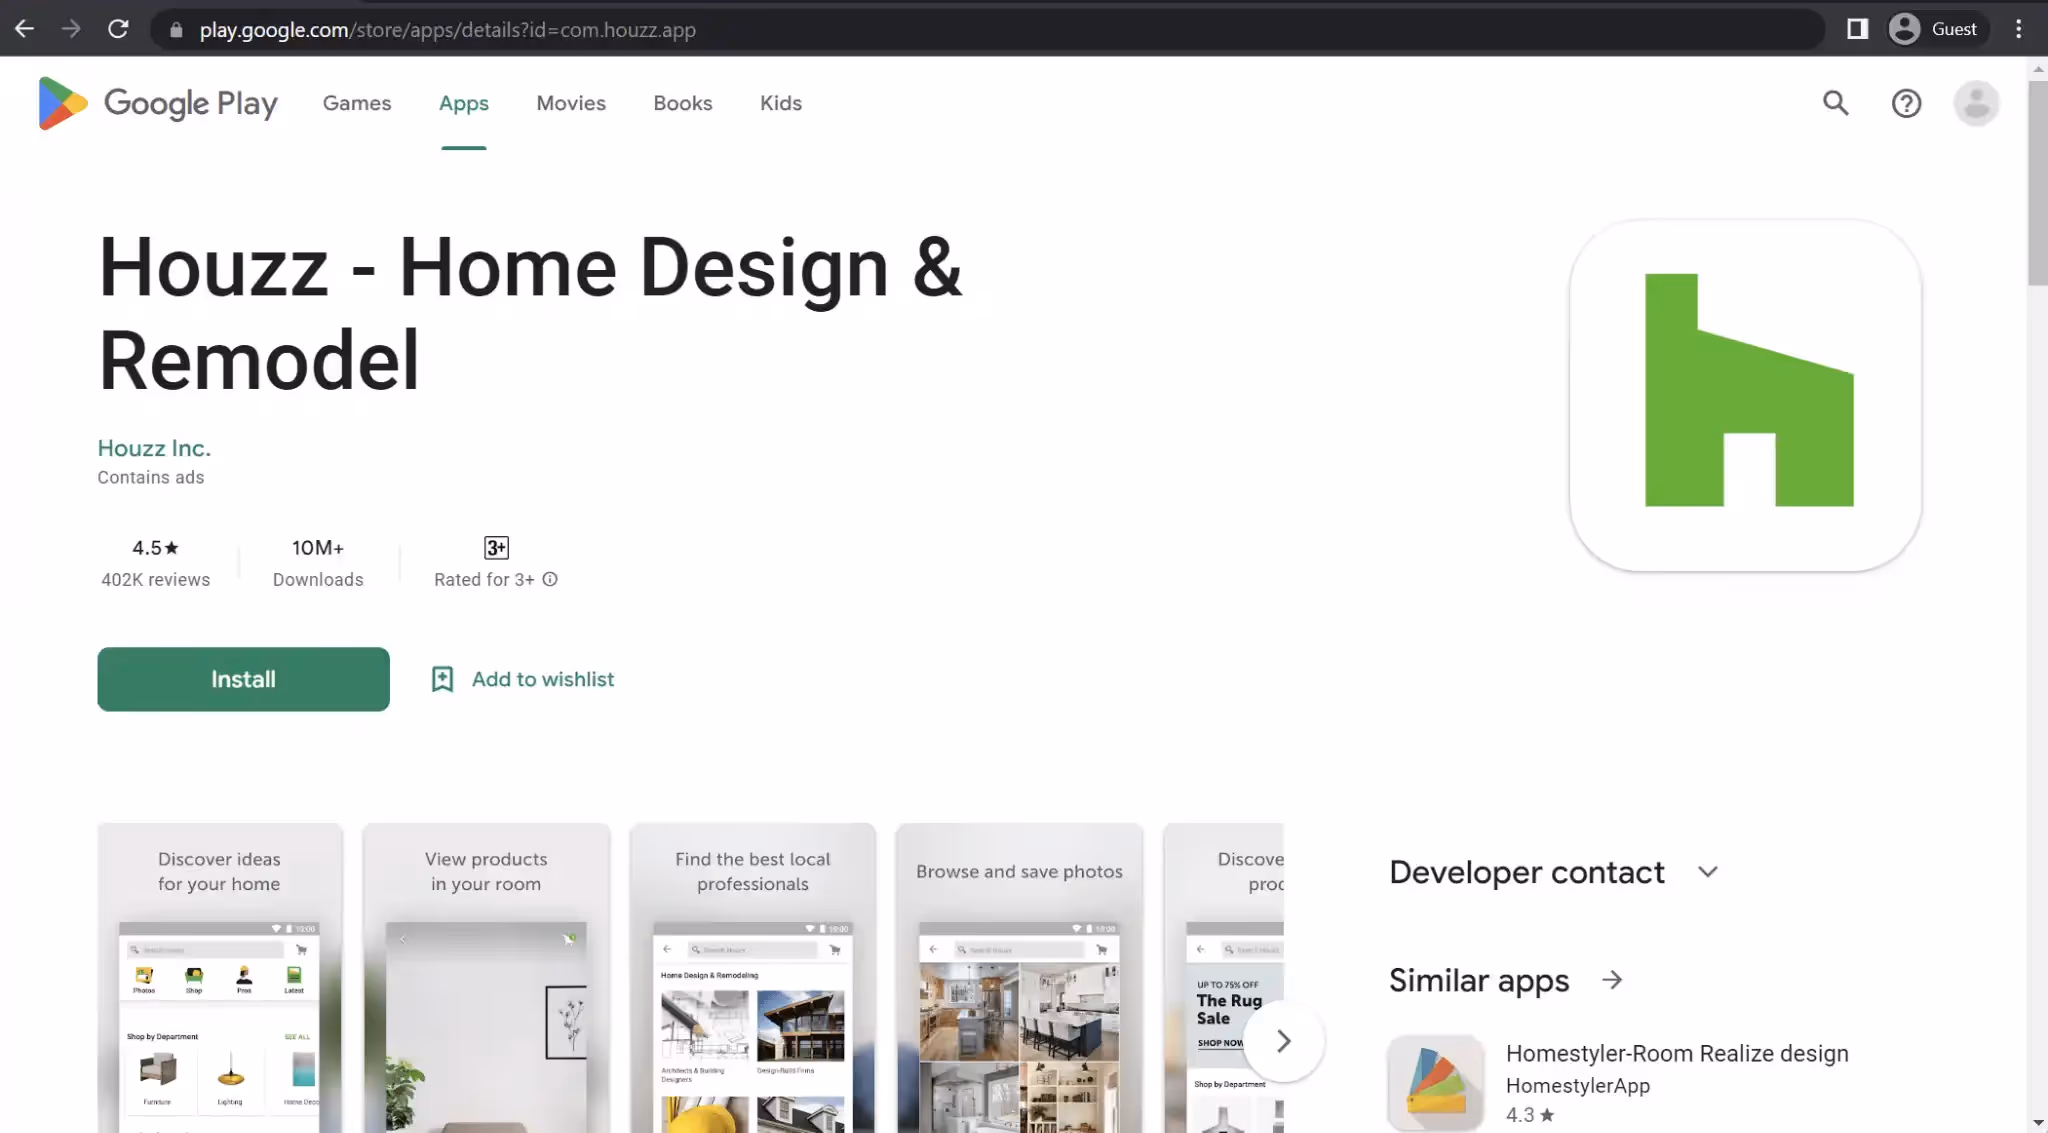The image size is (2048, 1133).
Task: Open the Houzz Inc. developer page
Action: coord(153,447)
